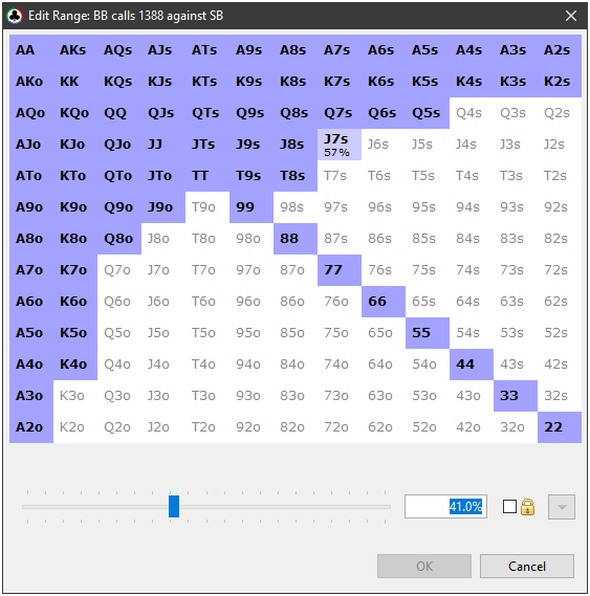The height and width of the screenshot is (596, 590).
Task: Select the unselected T9o cell
Action: coord(207,207)
